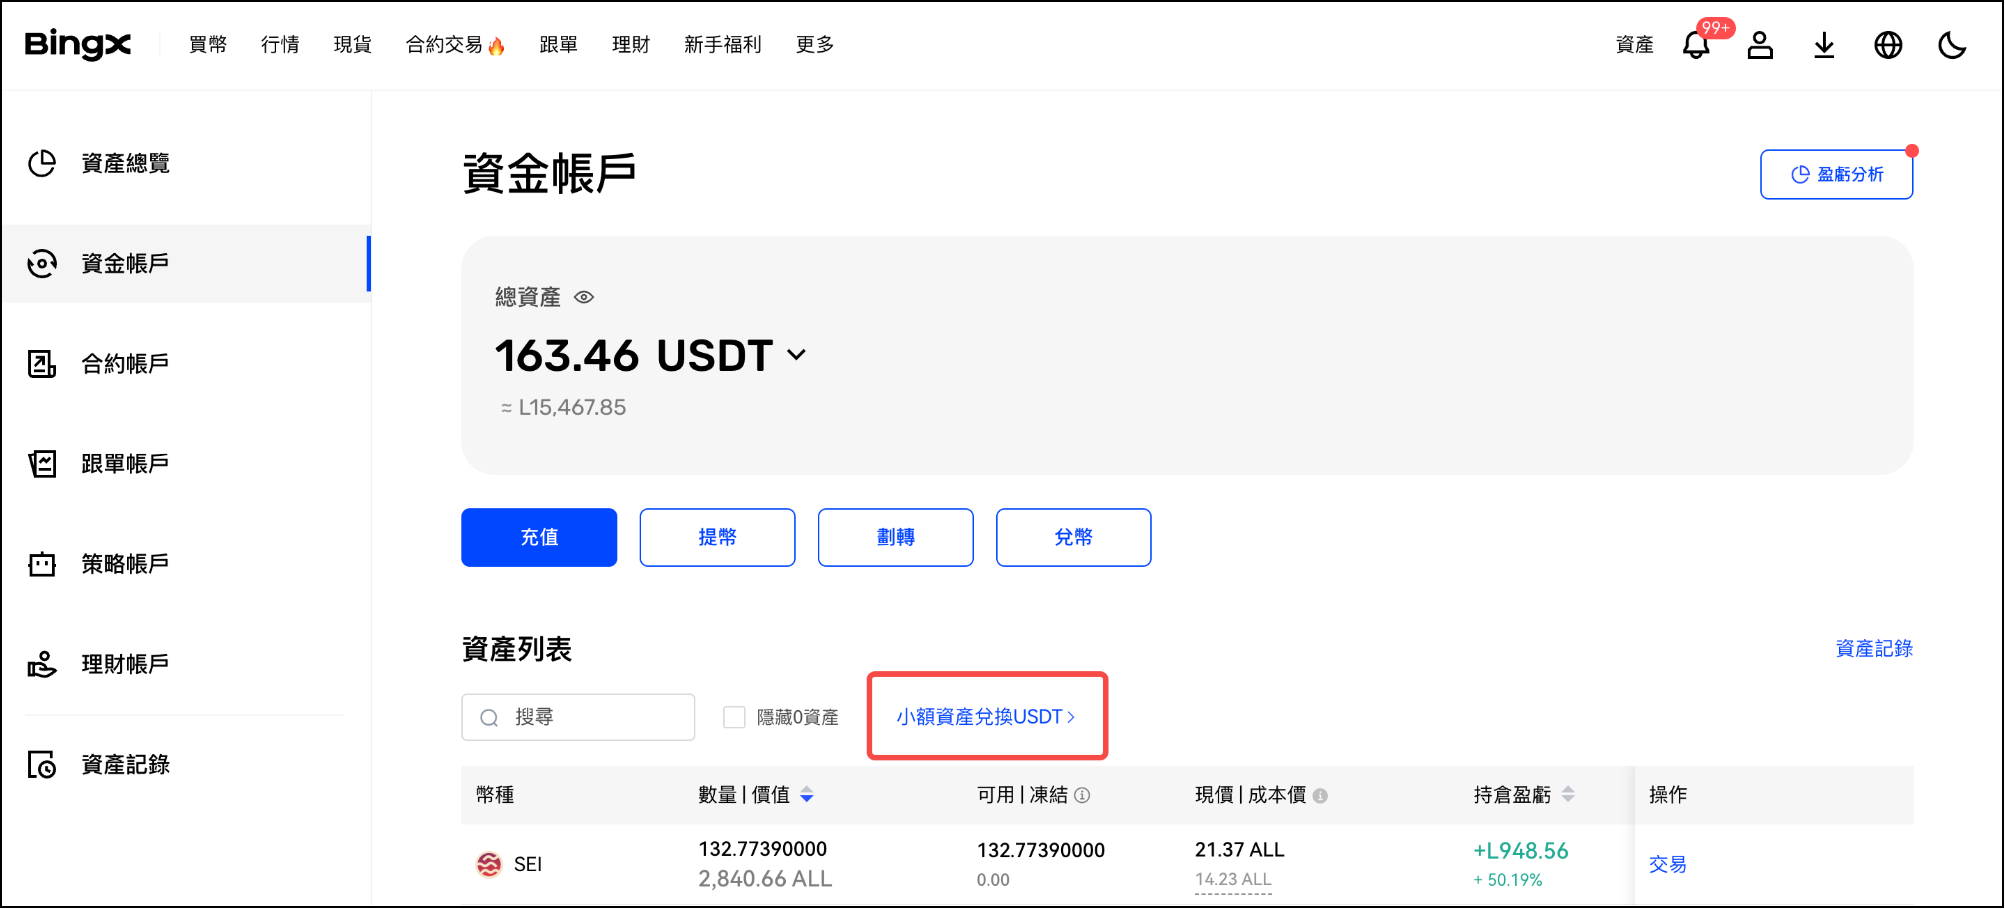Click the info icon beside 可用 | 凍結
Viewport: 2005px width, 909px height.
[x=1082, y=795]
